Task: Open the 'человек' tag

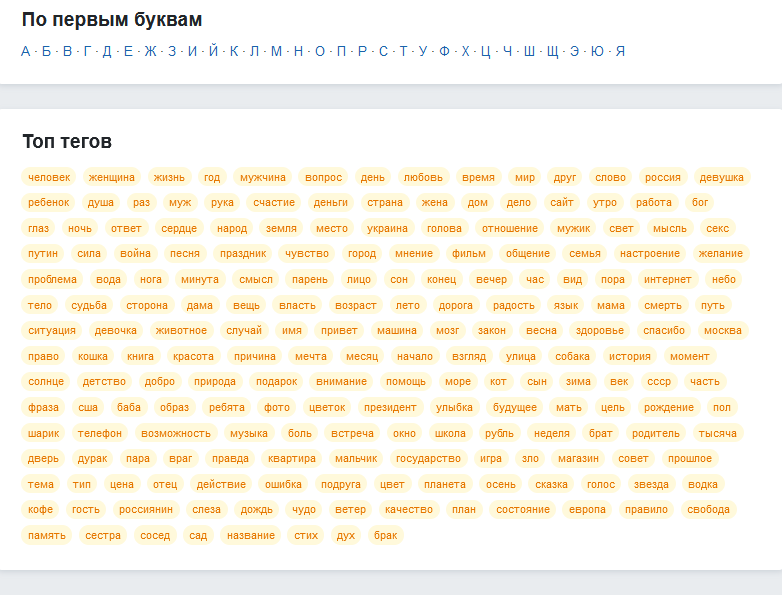Action: [x=49, y=177]
